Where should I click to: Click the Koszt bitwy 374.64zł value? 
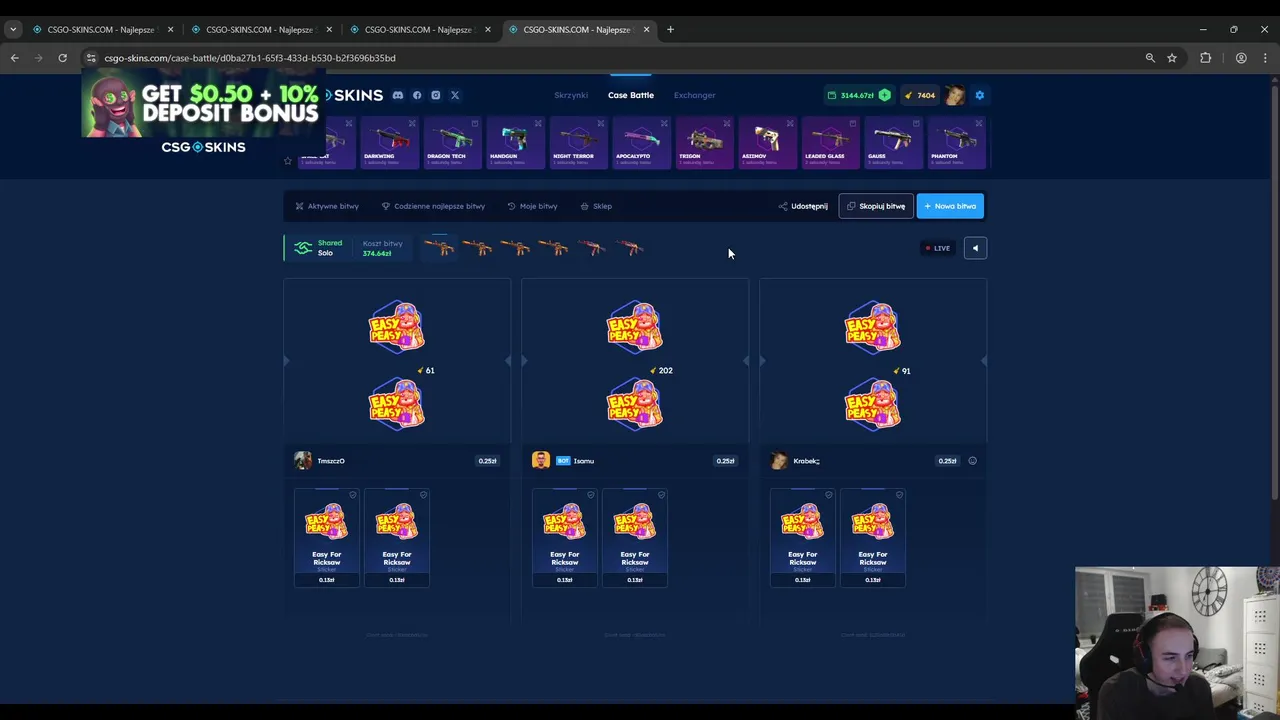(377, 253)
